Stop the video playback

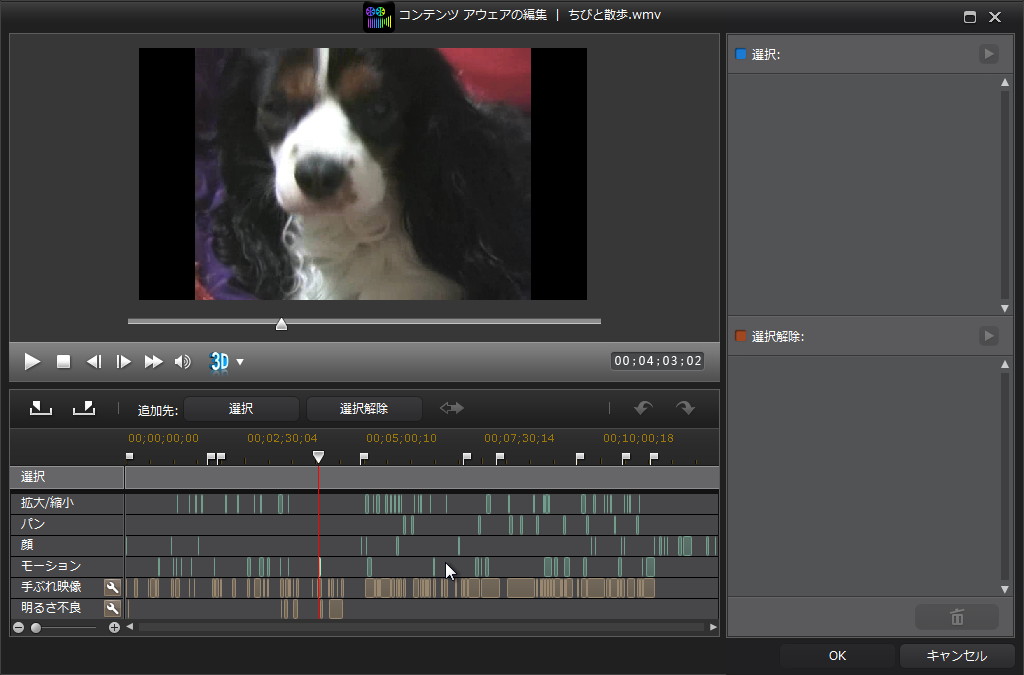(63, 362)
